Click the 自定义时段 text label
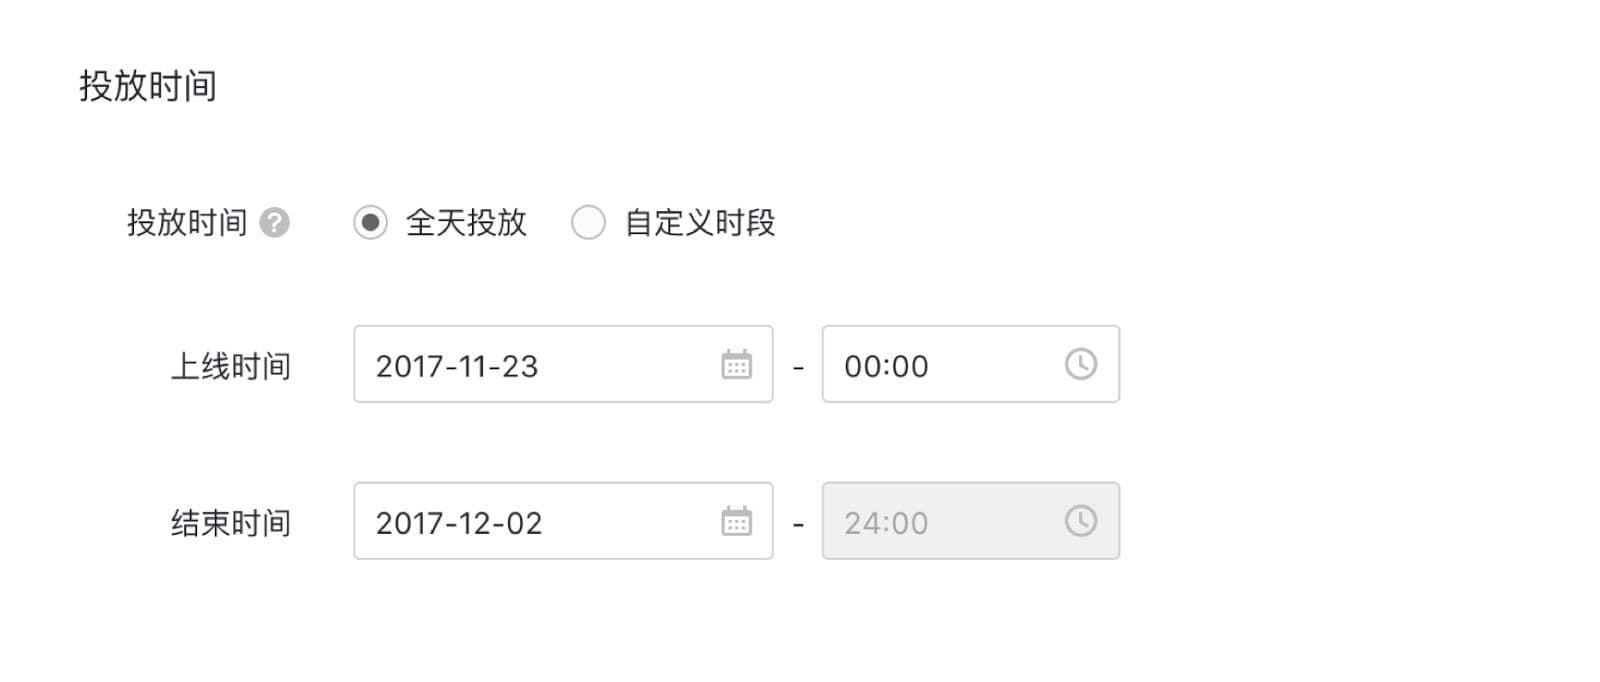Image resolution: width=1600 pixels, height=682 pixels. pyautogui.click(x=700, y=223)
